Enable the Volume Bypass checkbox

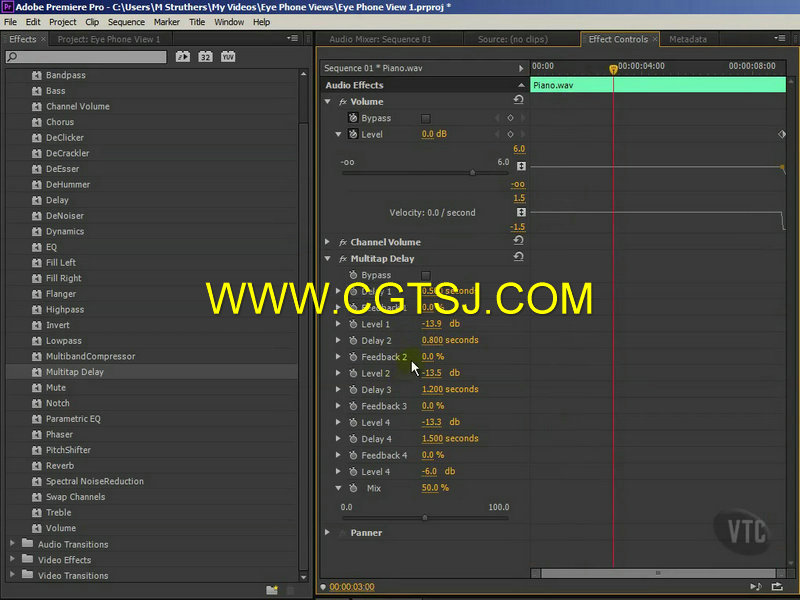(x=426, y=118)
